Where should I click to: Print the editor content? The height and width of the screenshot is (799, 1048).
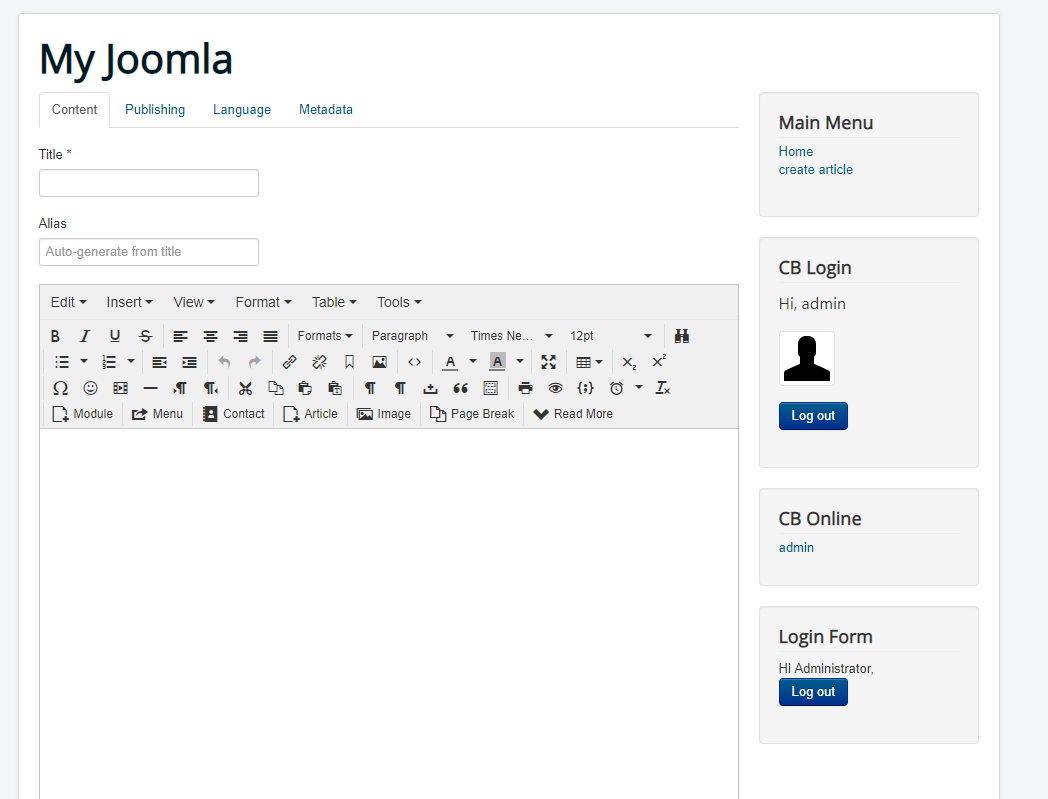[525, 388]
